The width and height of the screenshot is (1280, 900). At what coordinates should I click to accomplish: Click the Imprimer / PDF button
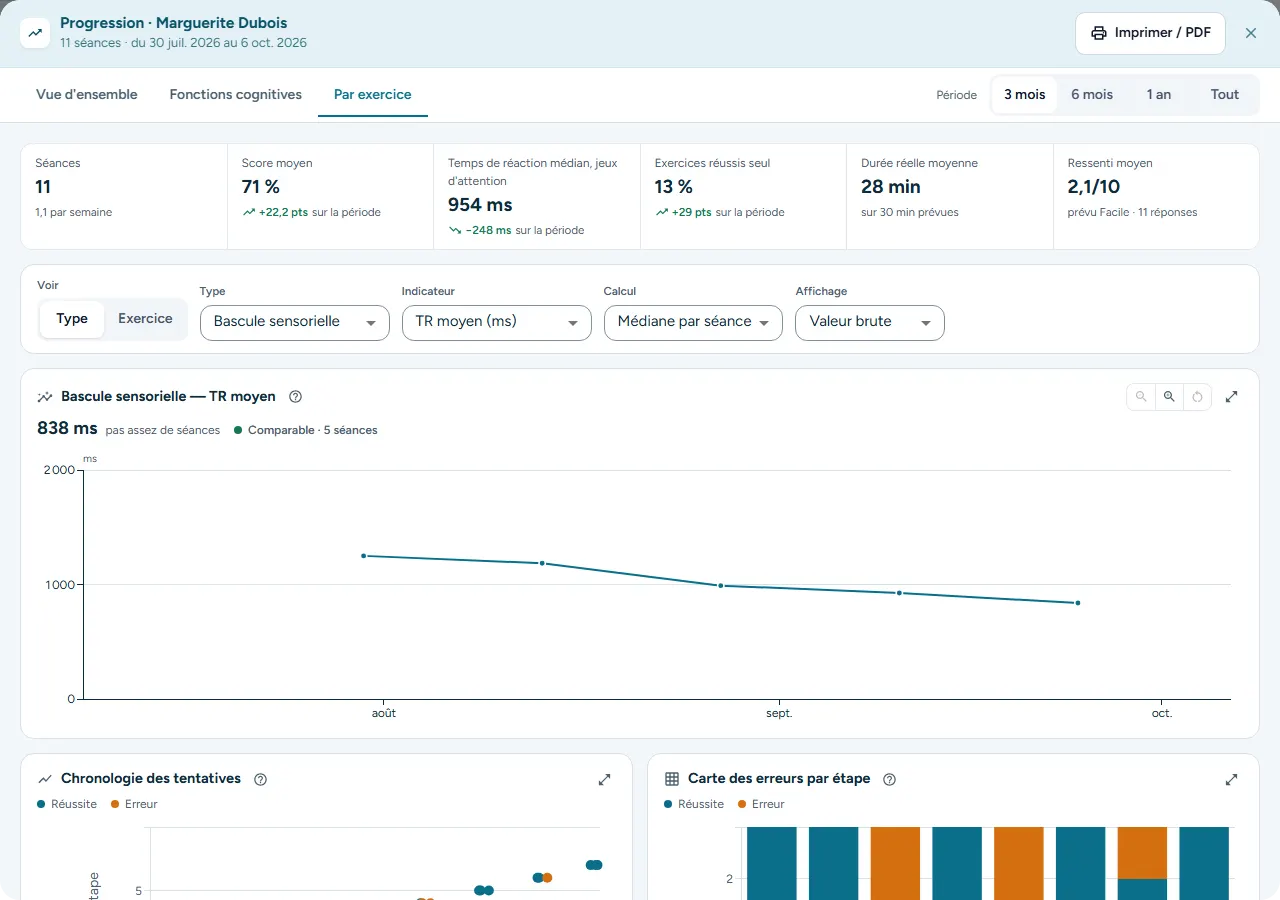click(1150, 33)
